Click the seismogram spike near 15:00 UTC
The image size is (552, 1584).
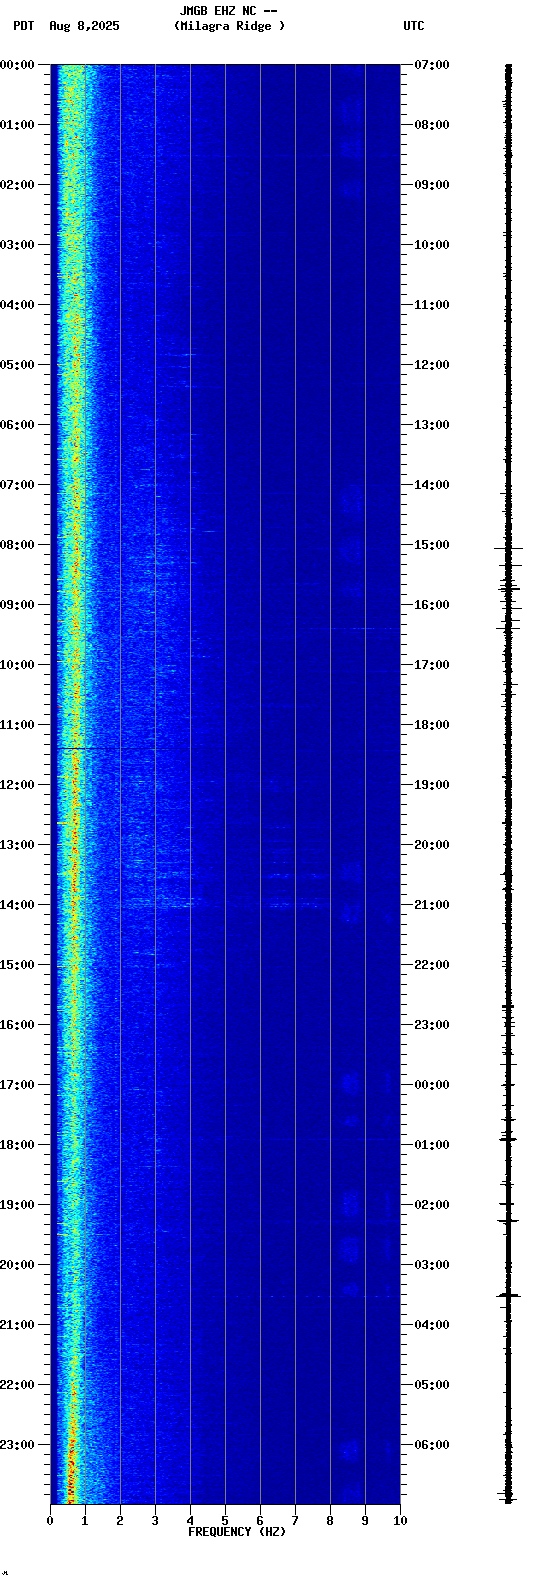click(x=508, y=548)
